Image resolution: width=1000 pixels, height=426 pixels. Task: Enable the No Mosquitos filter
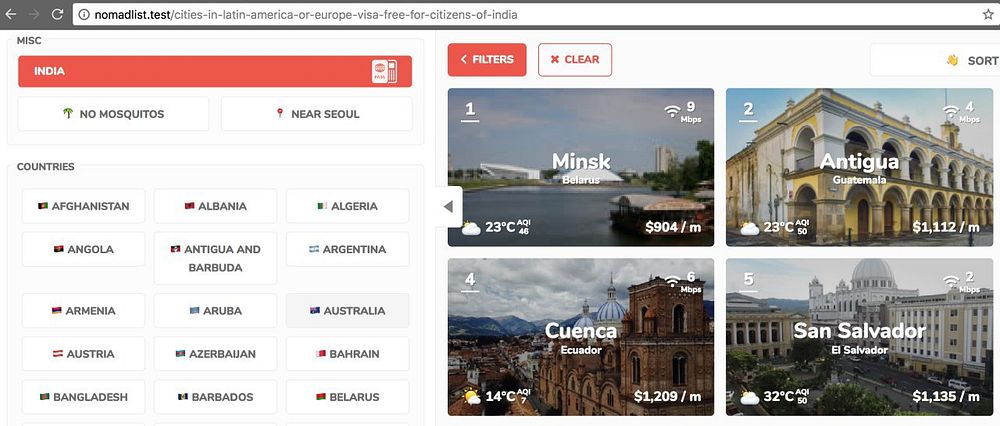114,114
